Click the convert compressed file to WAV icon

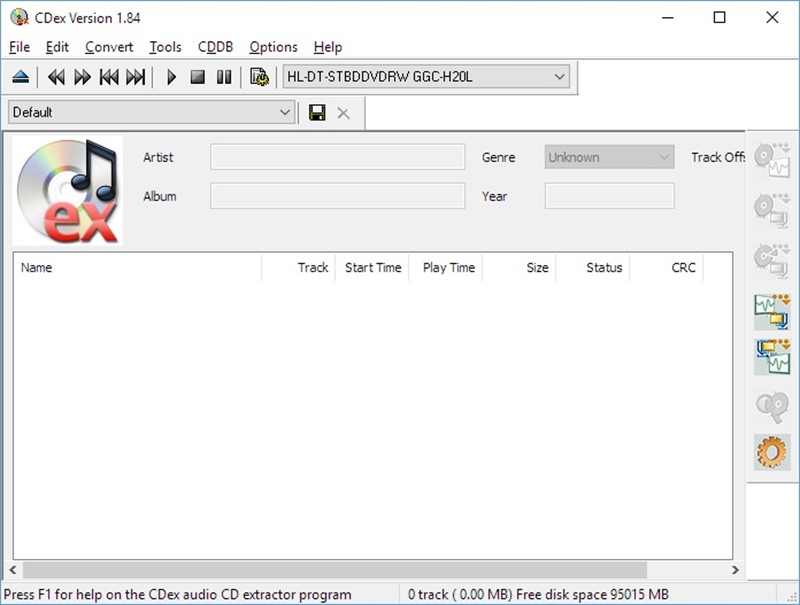(771, 357)
